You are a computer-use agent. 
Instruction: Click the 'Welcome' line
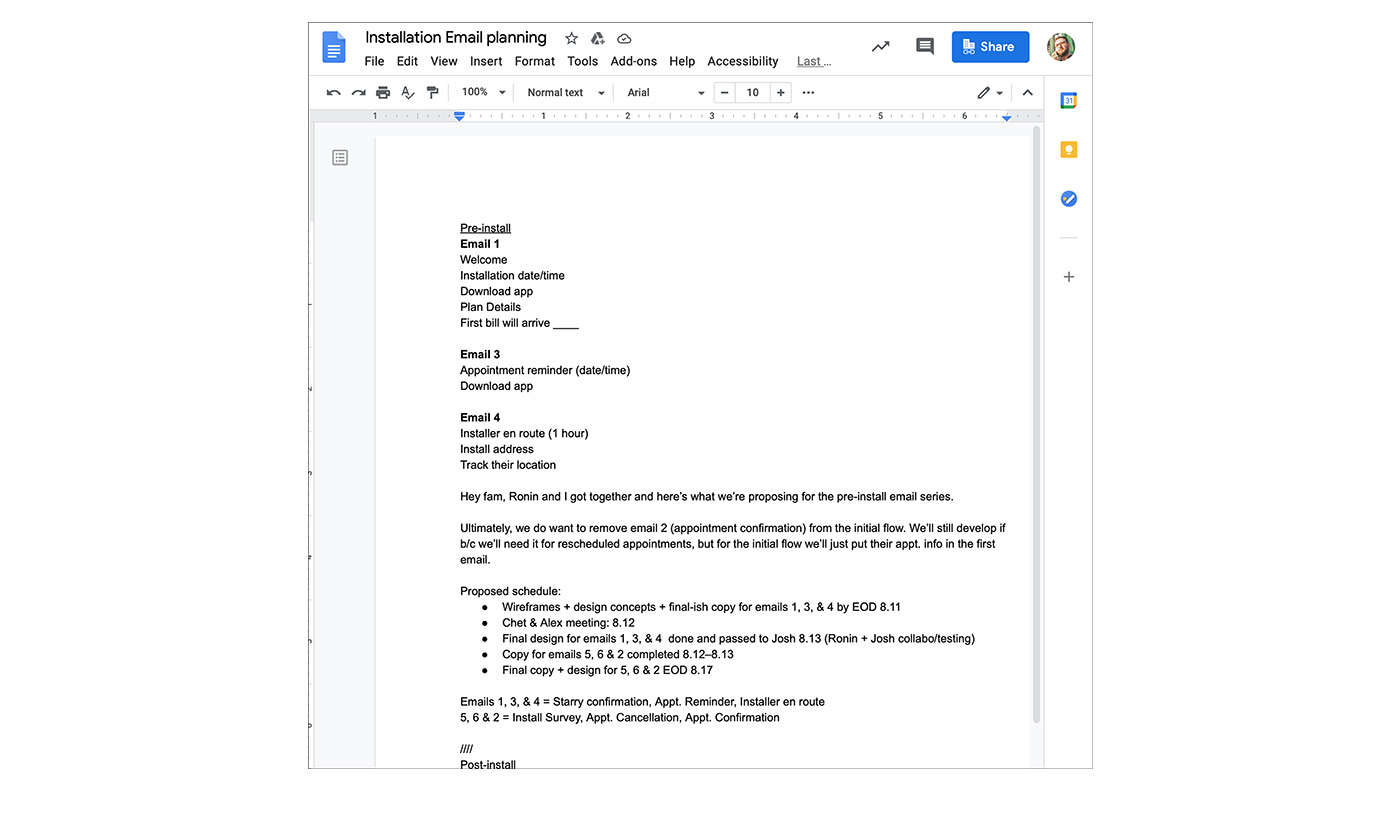click(484, 260)
